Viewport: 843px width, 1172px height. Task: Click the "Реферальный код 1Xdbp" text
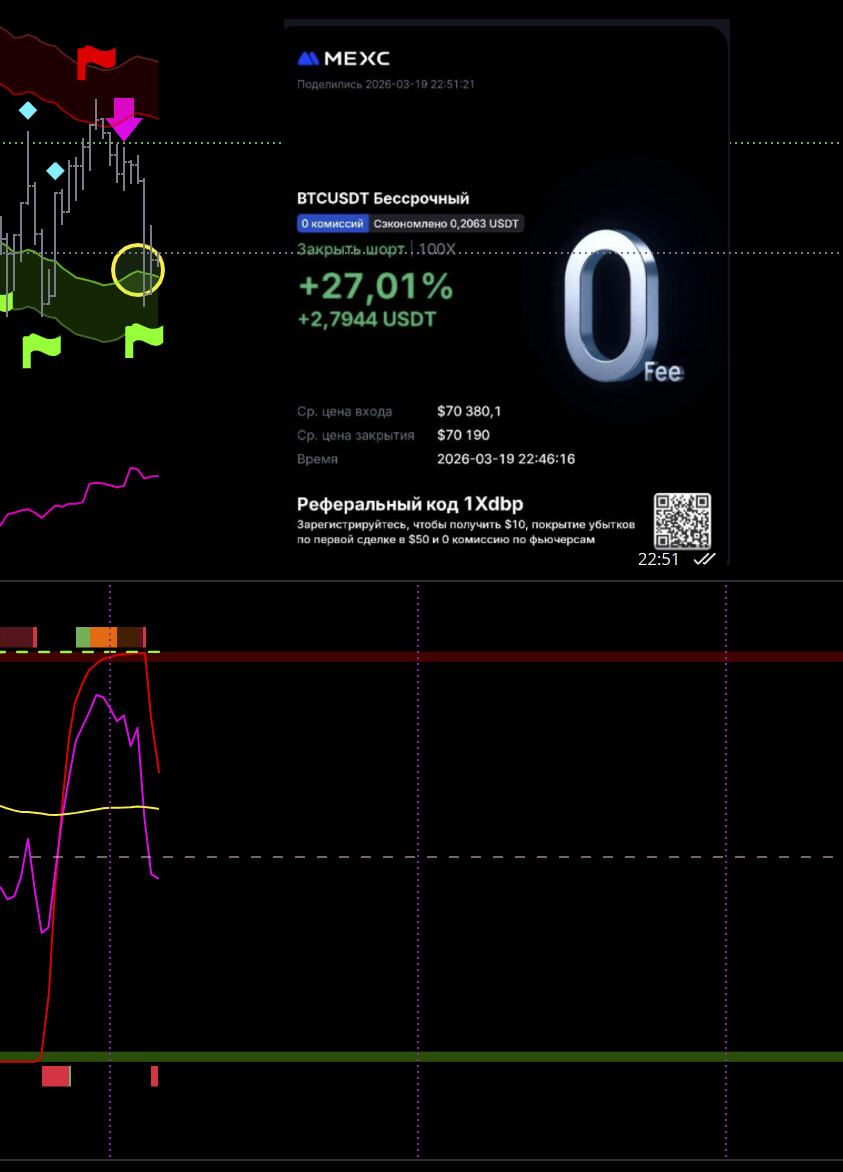point(410,504)
